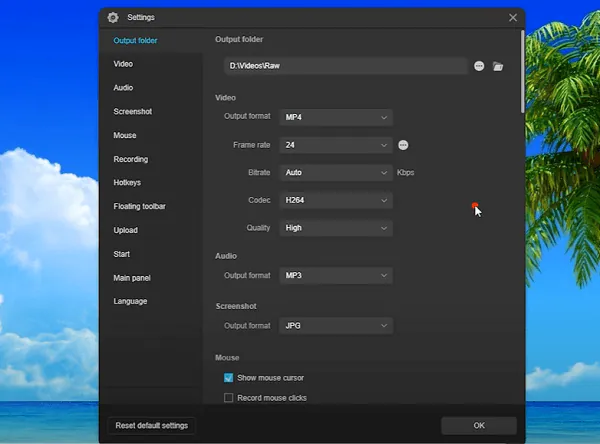Switch to the Recording settings section
Image resolution: width=600 pixels, height=444 pixels.
131,159
